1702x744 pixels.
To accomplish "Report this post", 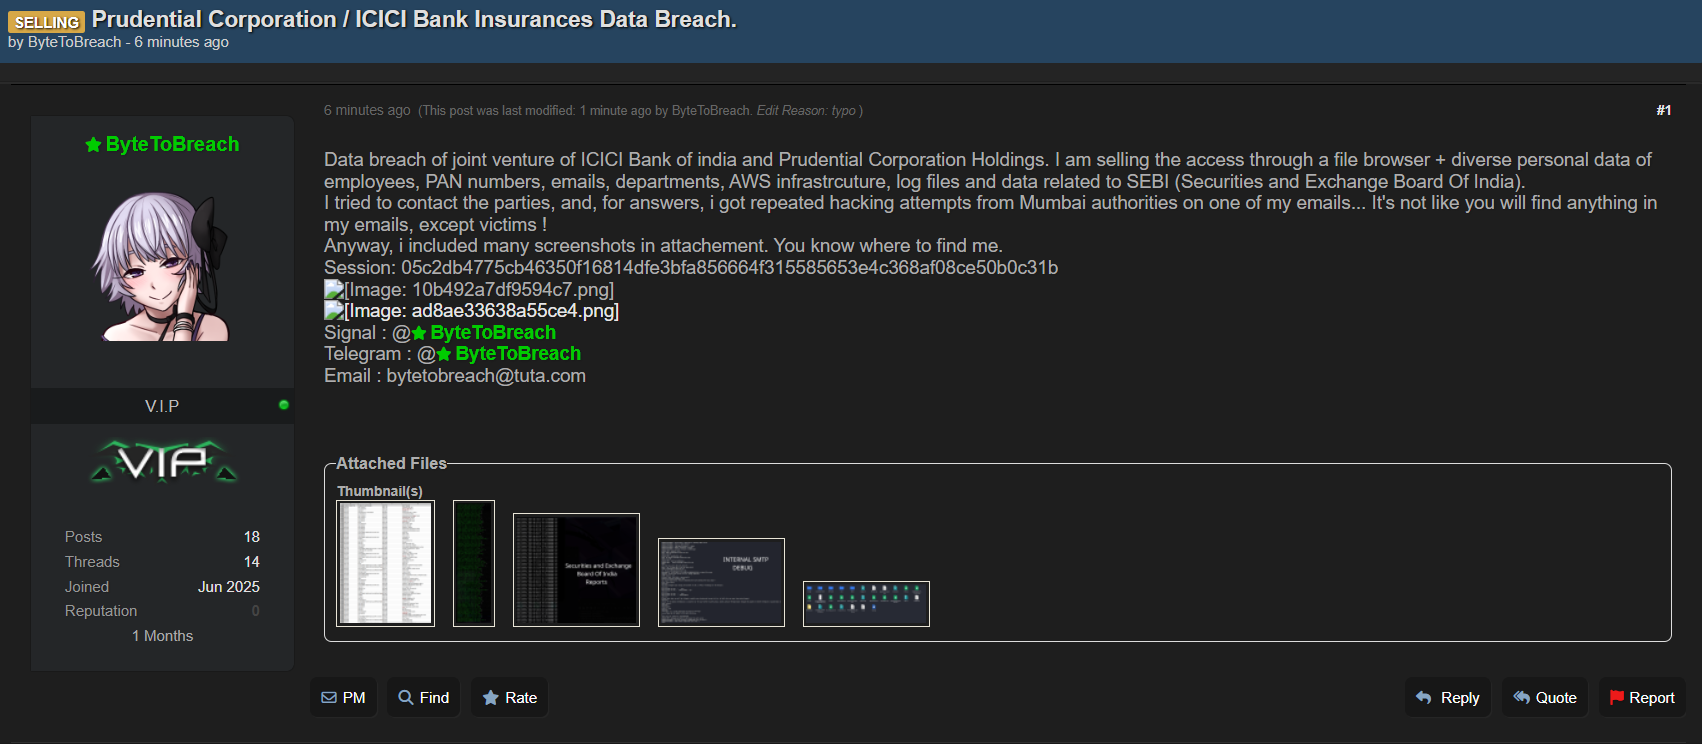I will point(1642,698).
